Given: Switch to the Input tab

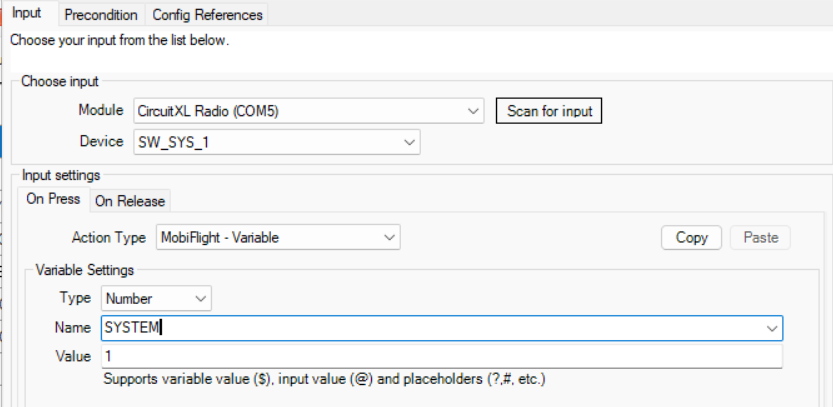Looking at the screenshot, I should (27, 14).
